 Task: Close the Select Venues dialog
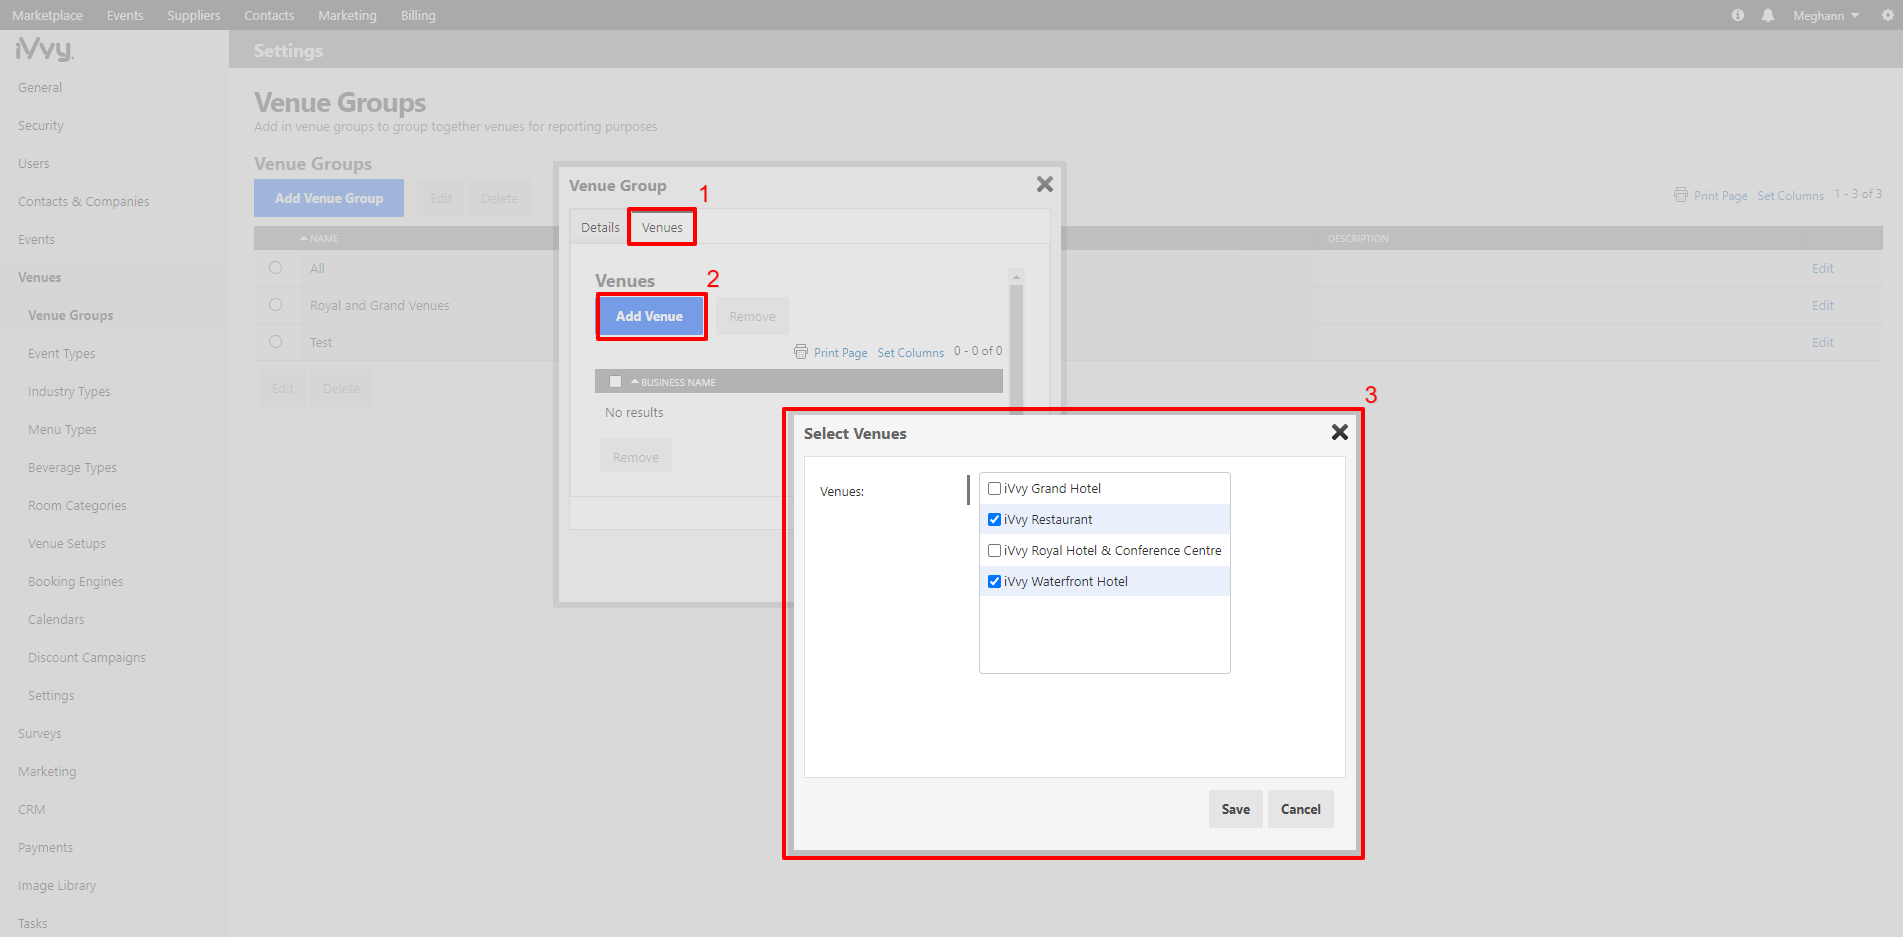(1340, 432)
